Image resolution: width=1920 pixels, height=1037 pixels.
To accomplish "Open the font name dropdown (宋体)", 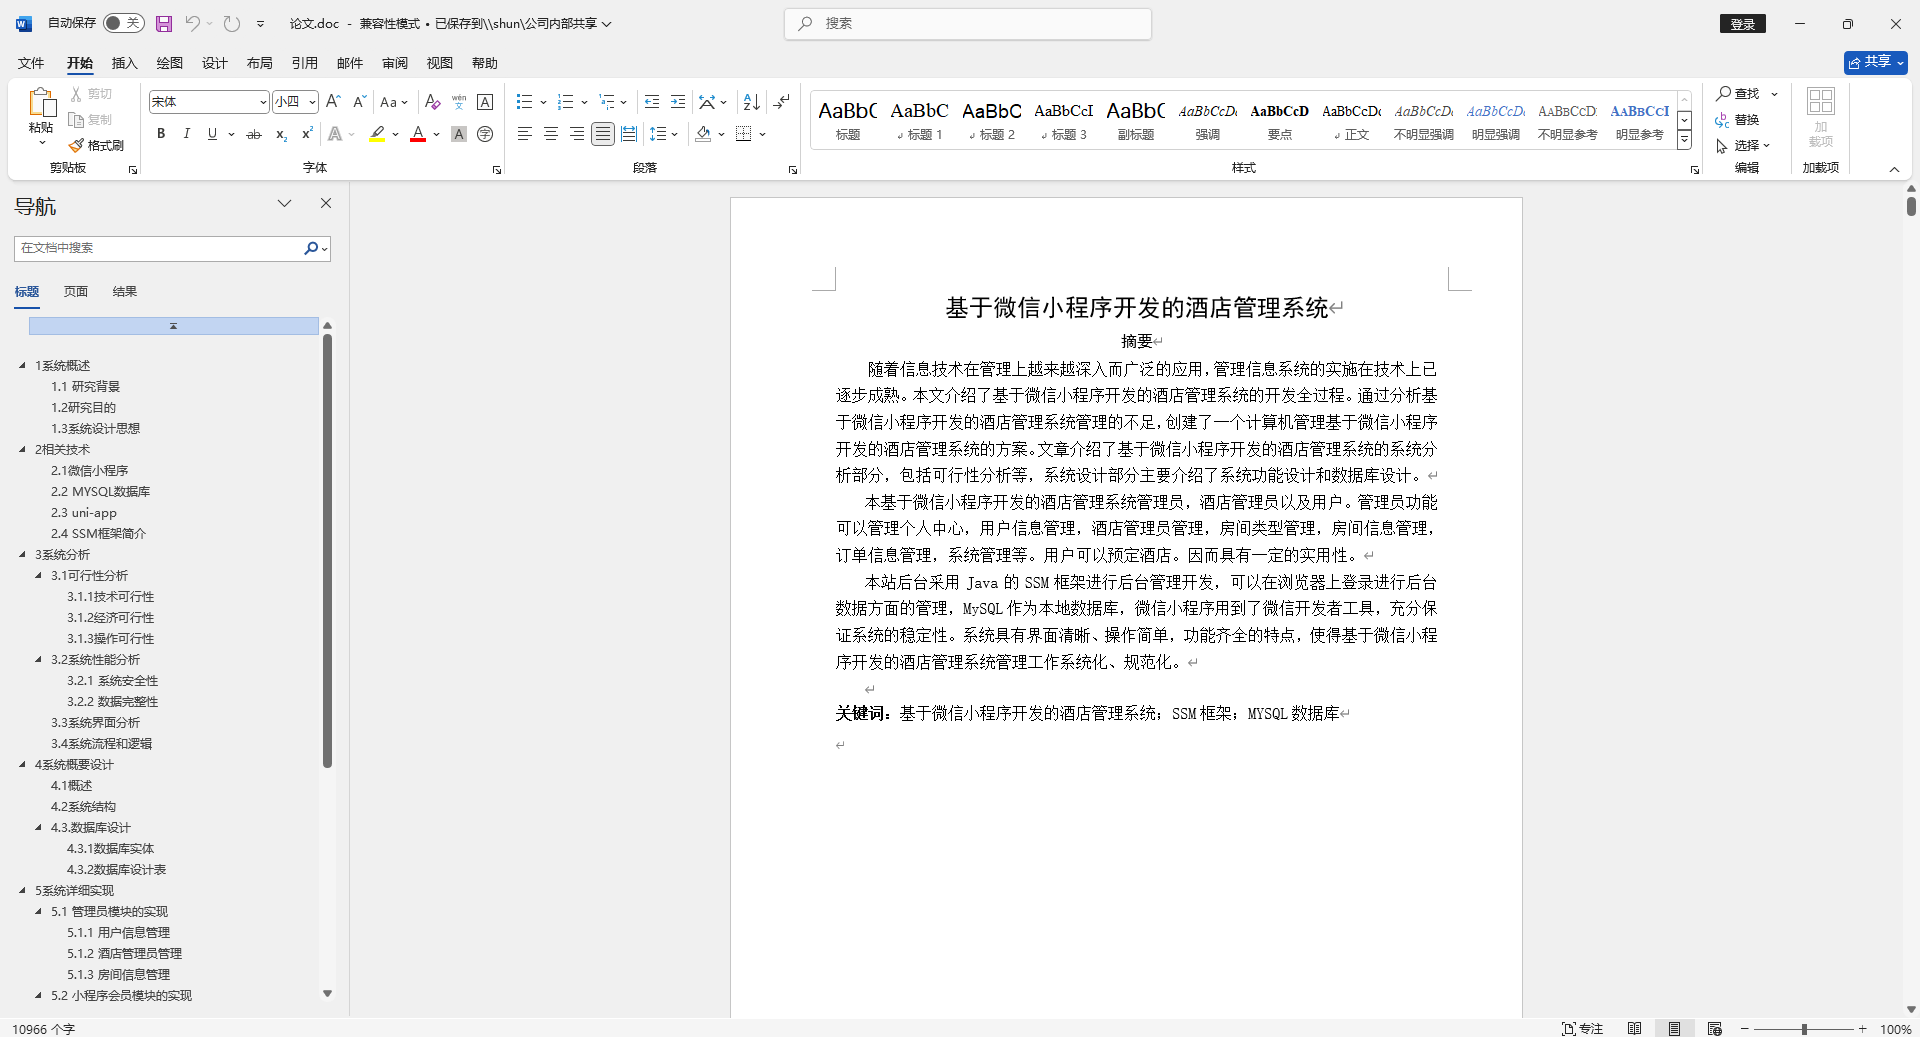I will (263, 102).
